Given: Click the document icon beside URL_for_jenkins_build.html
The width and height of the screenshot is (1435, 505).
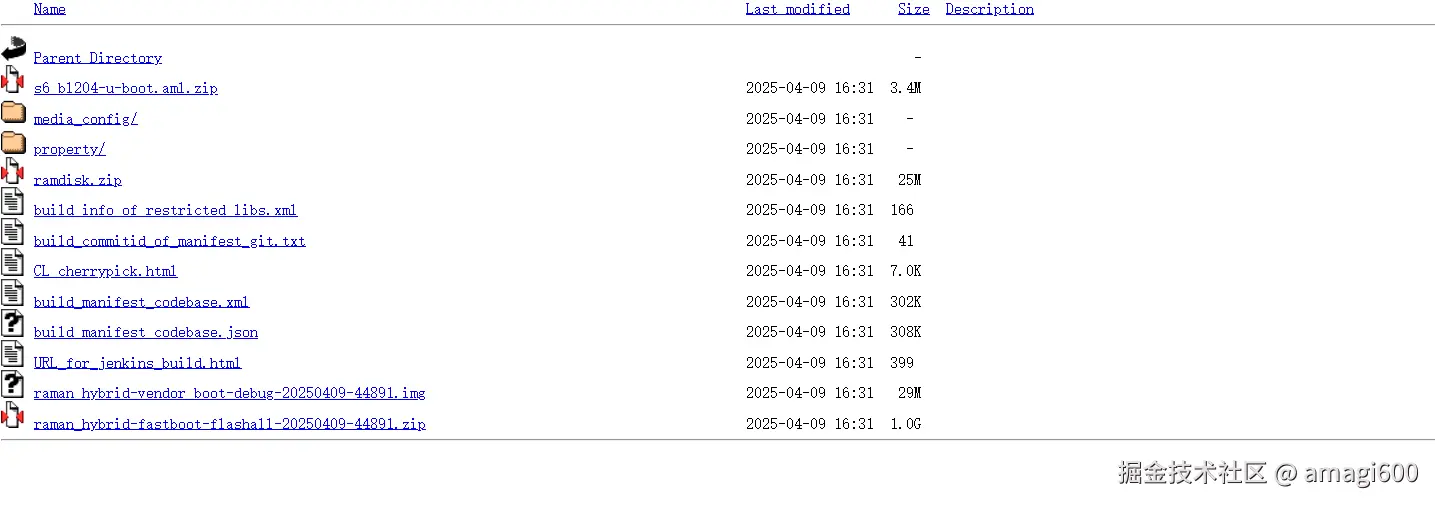Looking at the screenshot, I should coord(13,356).
